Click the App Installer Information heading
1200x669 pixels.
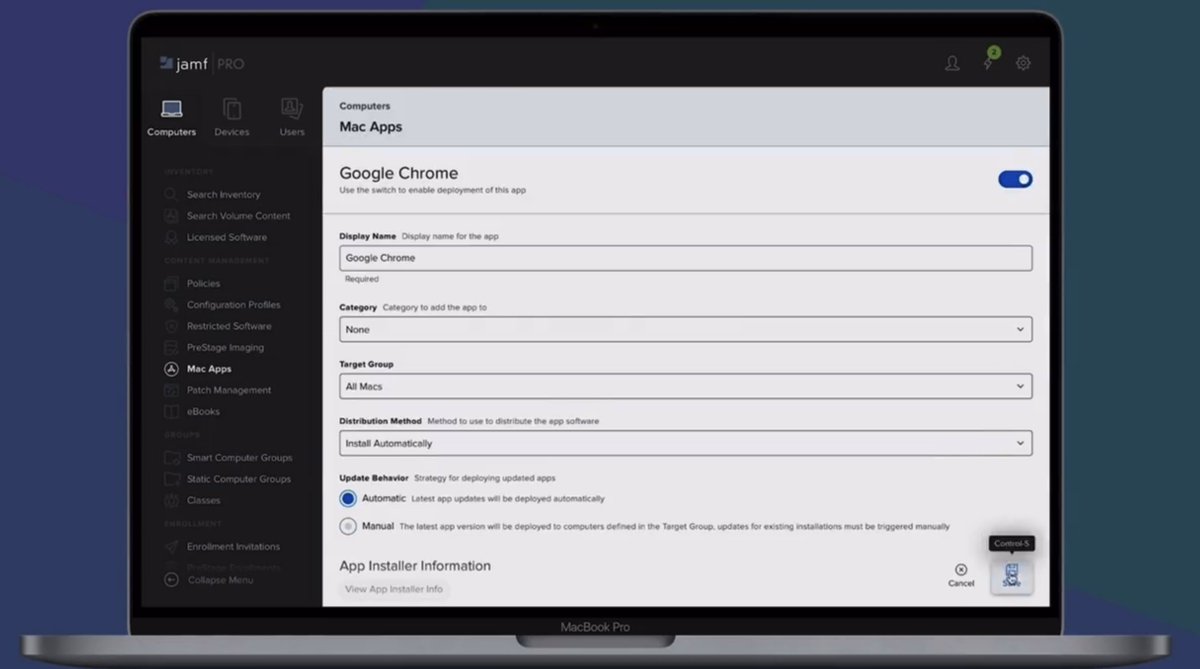tap(415, 566)
